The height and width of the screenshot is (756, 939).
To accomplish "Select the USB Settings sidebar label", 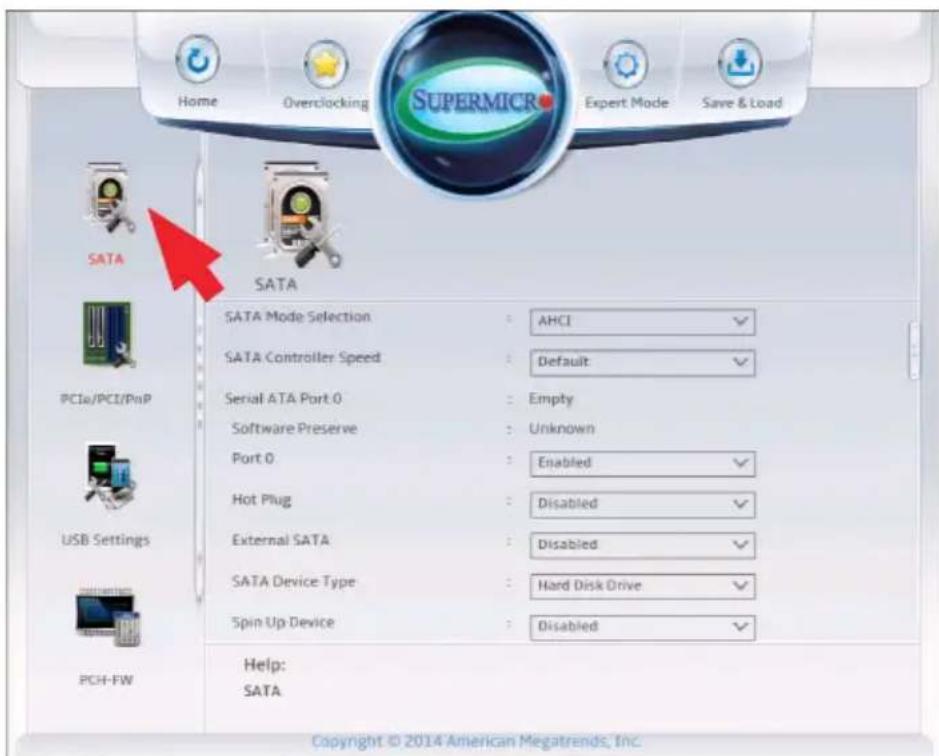I will tap(106, 540).
